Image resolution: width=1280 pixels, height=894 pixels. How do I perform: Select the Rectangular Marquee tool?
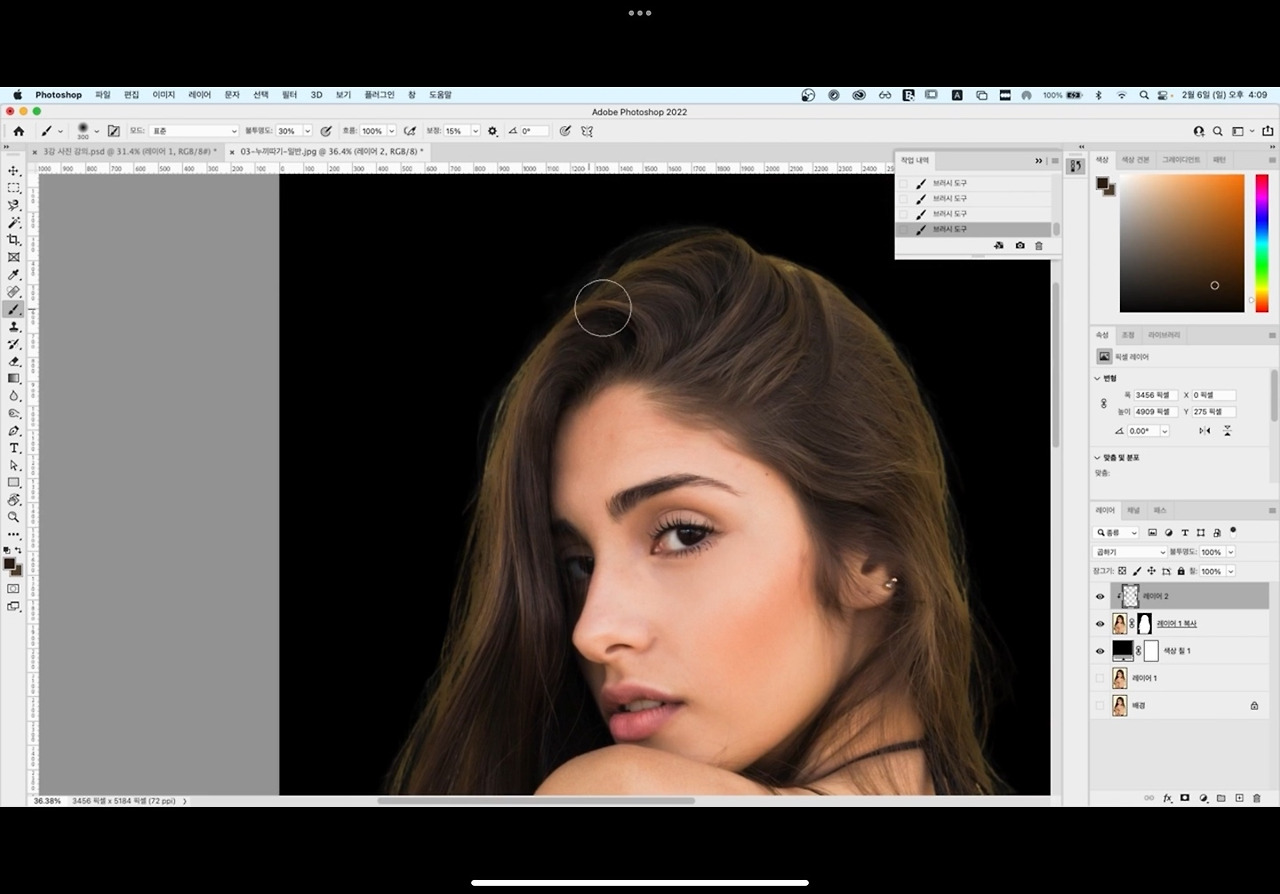tap(14, 188)
